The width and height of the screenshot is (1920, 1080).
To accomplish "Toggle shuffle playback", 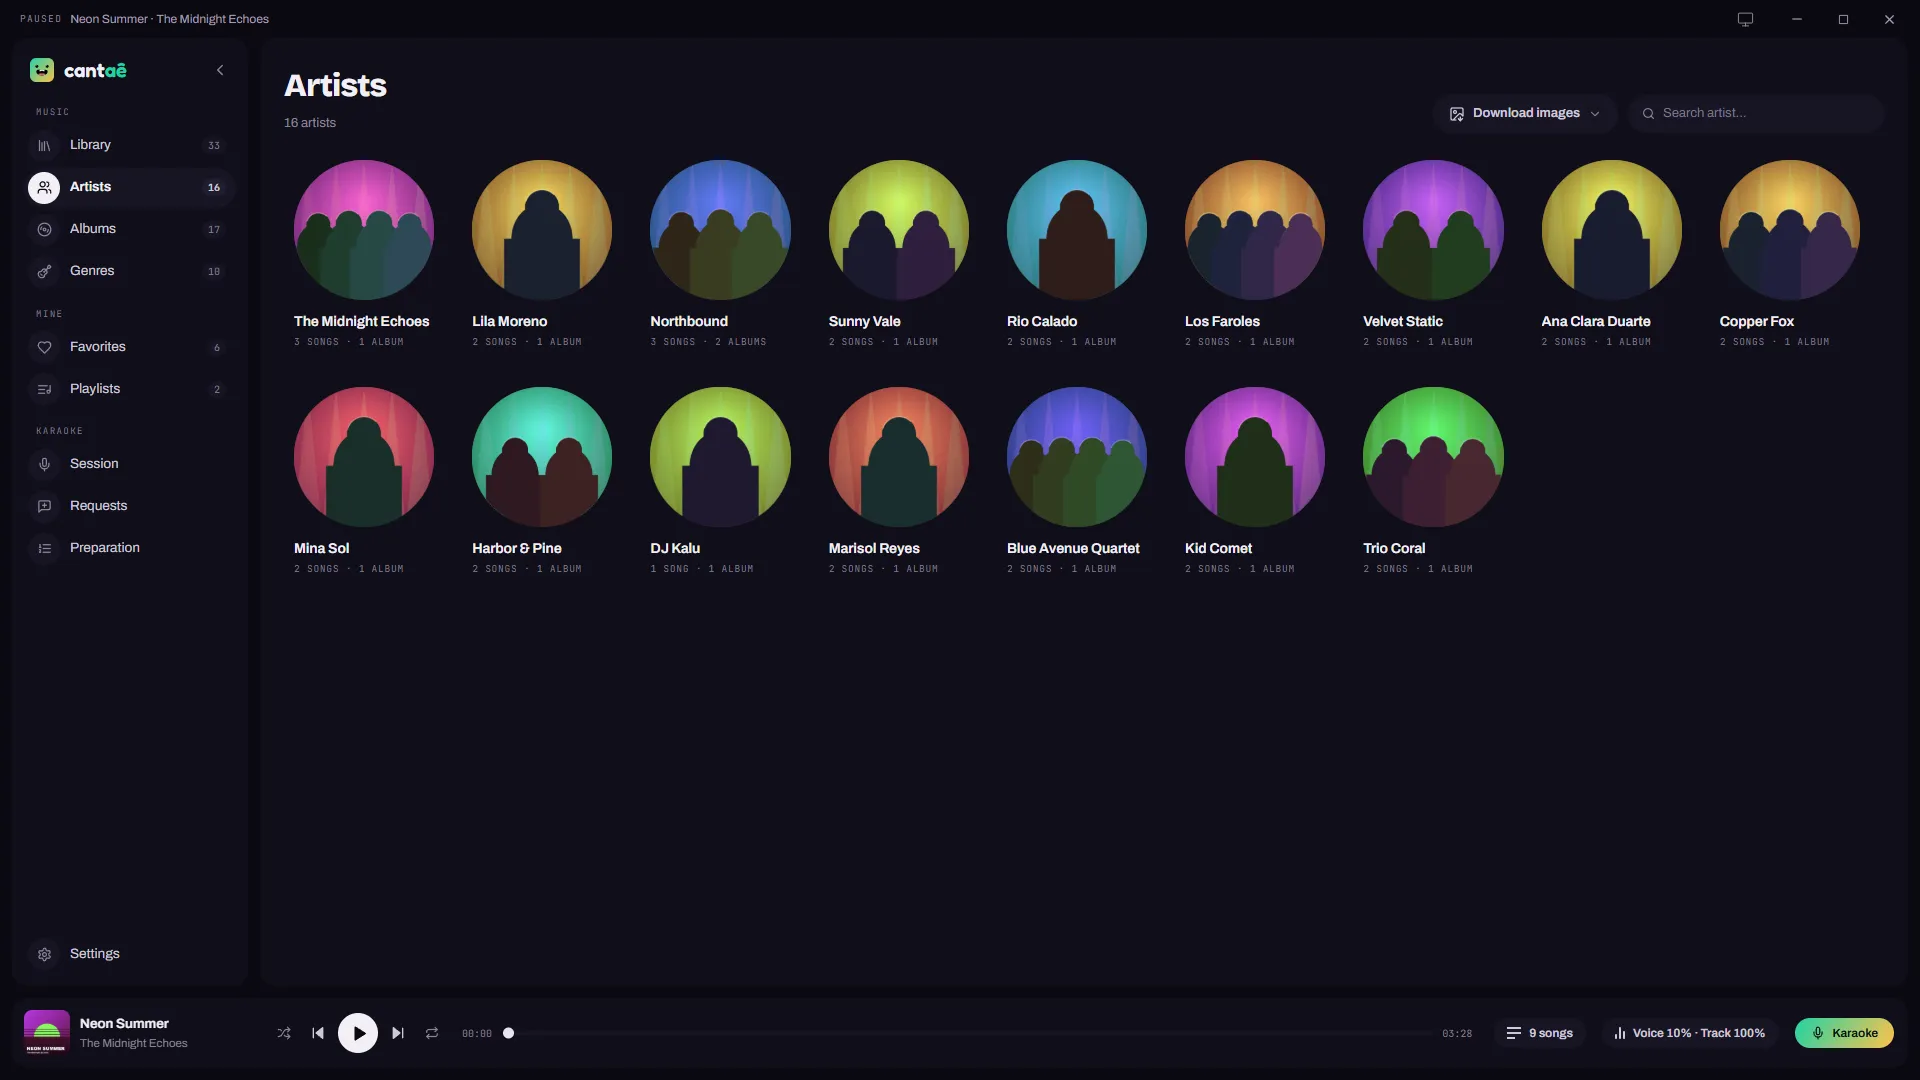I will (284, 1033).
